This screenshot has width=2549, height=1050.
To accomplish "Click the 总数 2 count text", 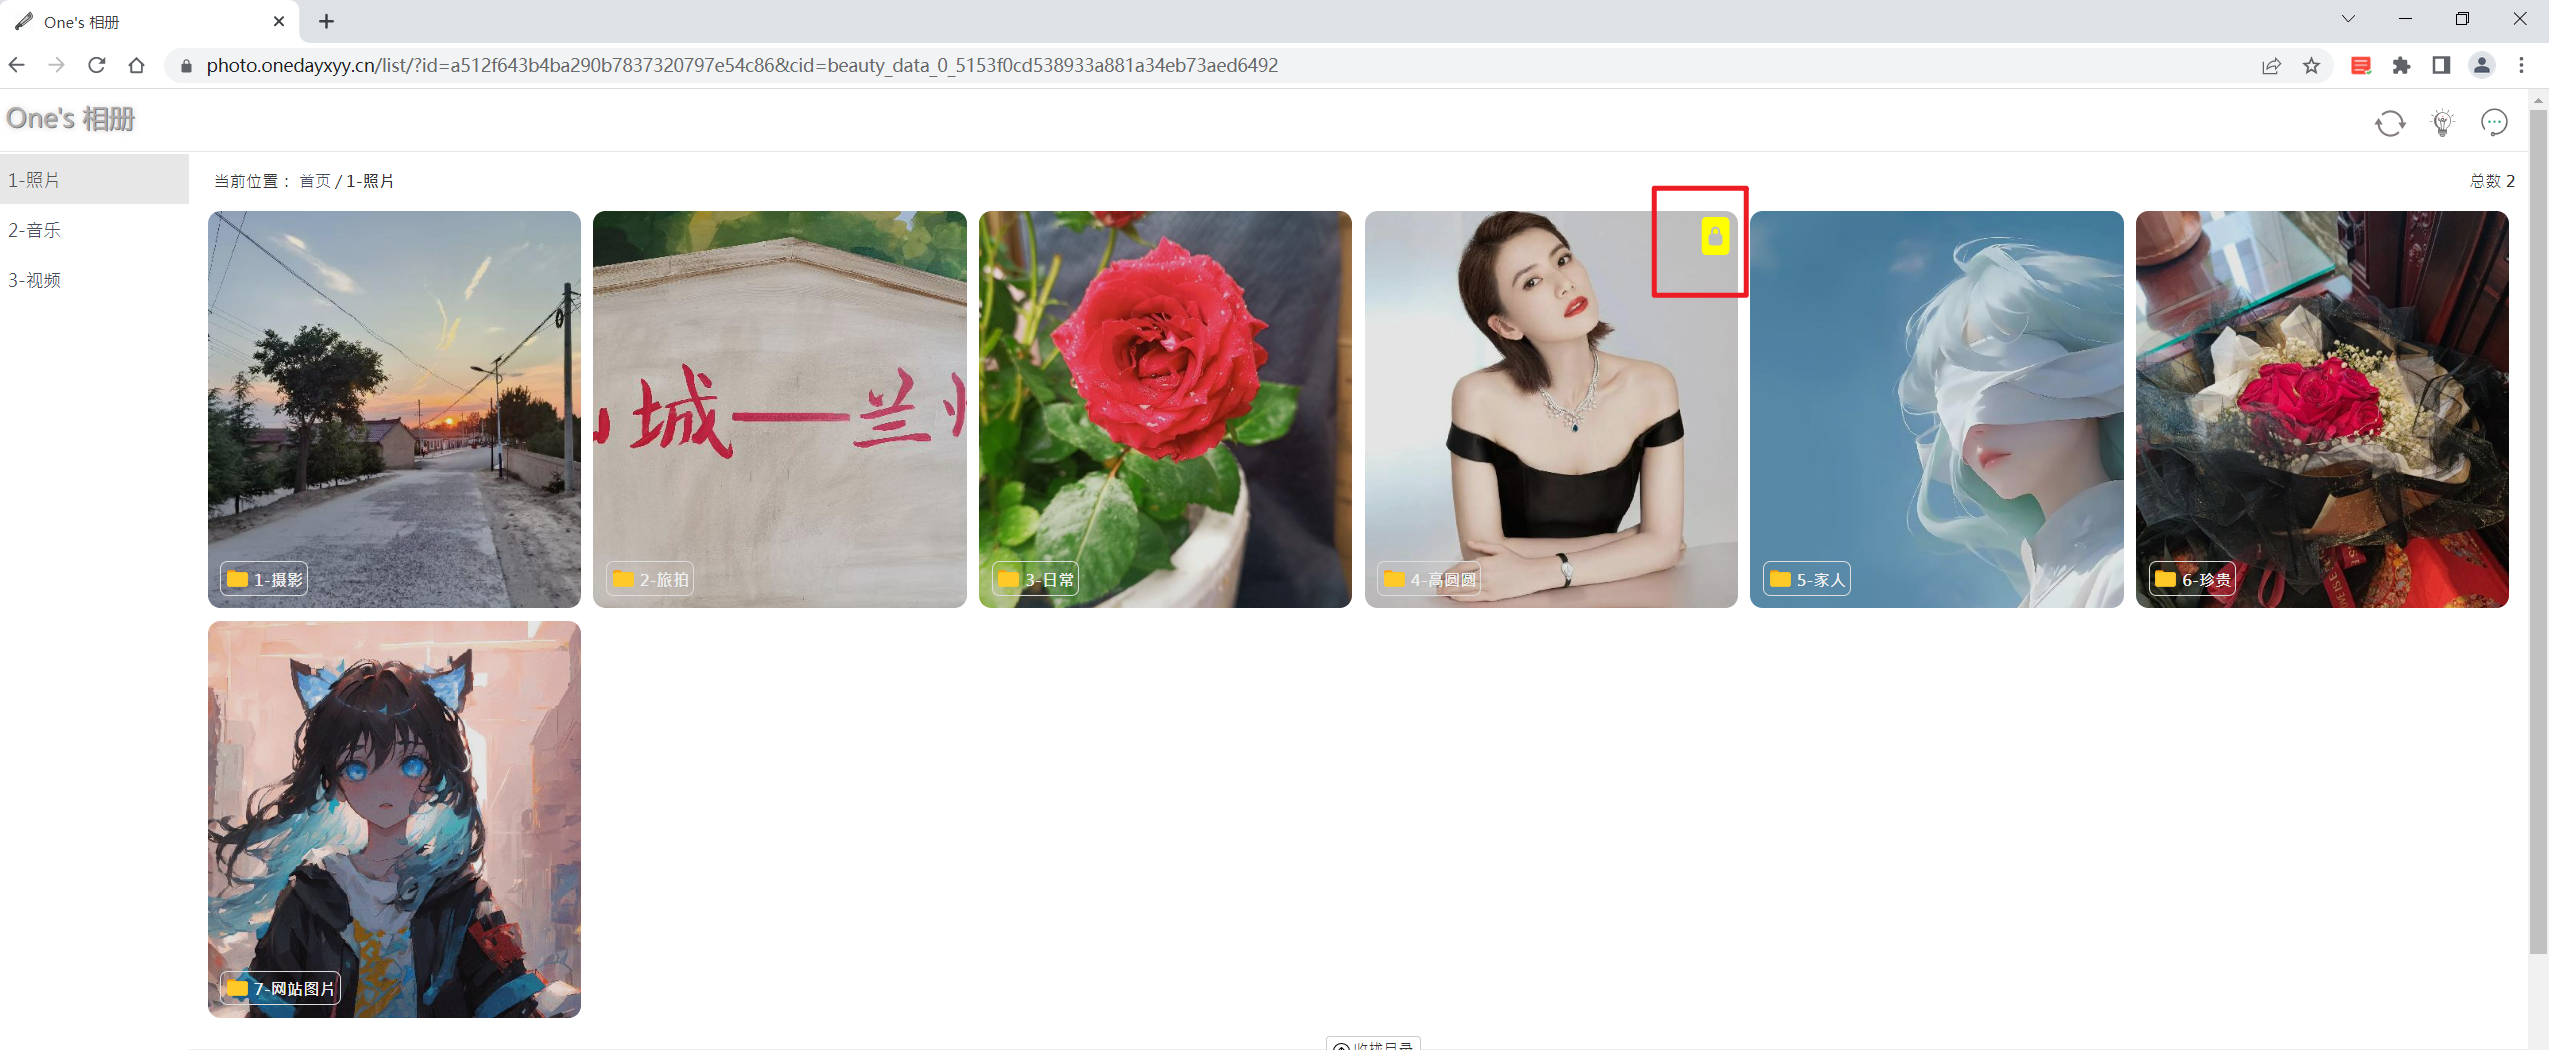I will pyautogui.click(x=2492, y=181).
